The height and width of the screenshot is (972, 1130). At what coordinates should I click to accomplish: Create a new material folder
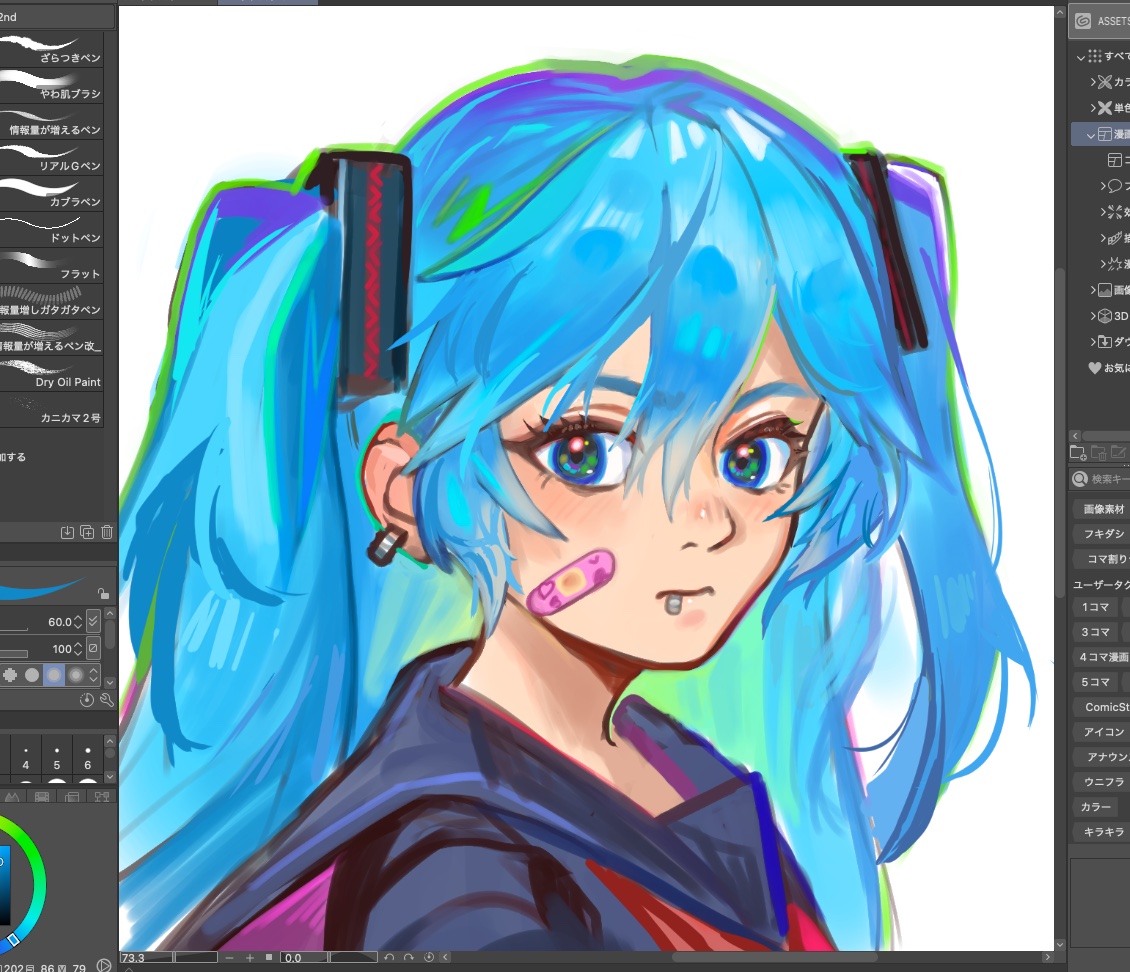pos(1078,452)
